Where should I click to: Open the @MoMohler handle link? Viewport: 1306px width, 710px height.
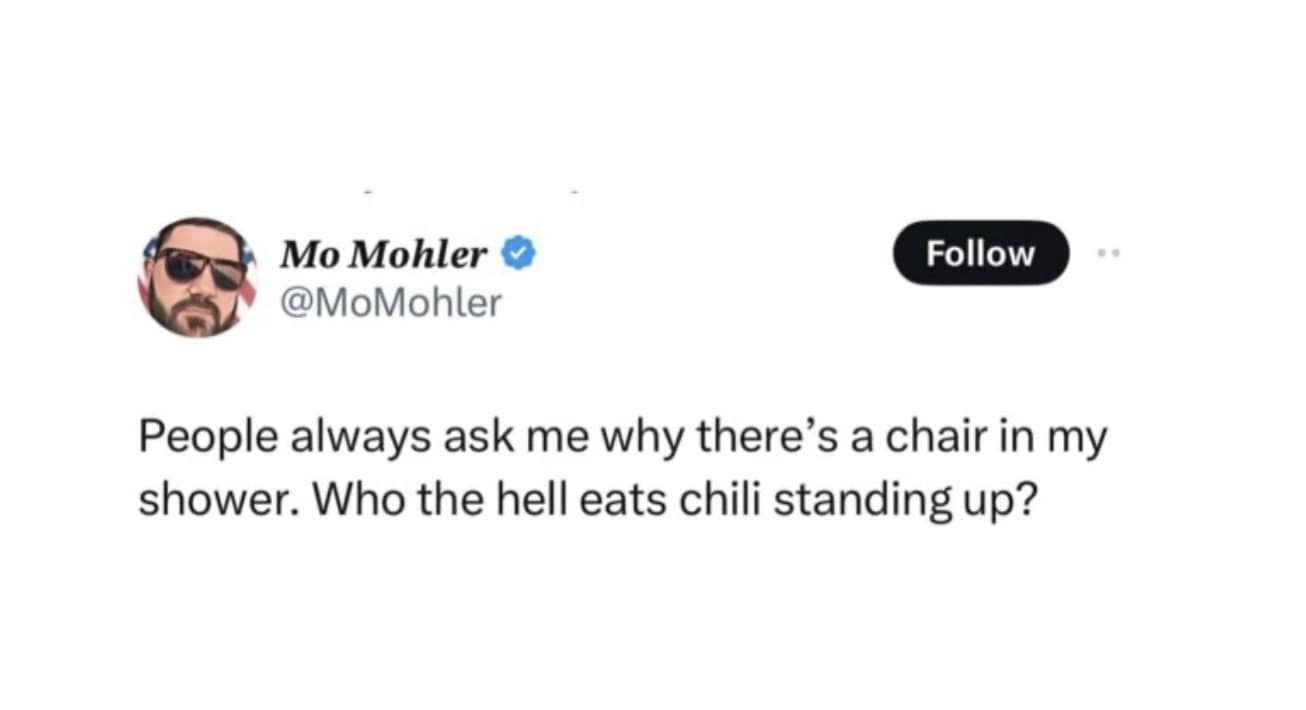coord(391,301)
